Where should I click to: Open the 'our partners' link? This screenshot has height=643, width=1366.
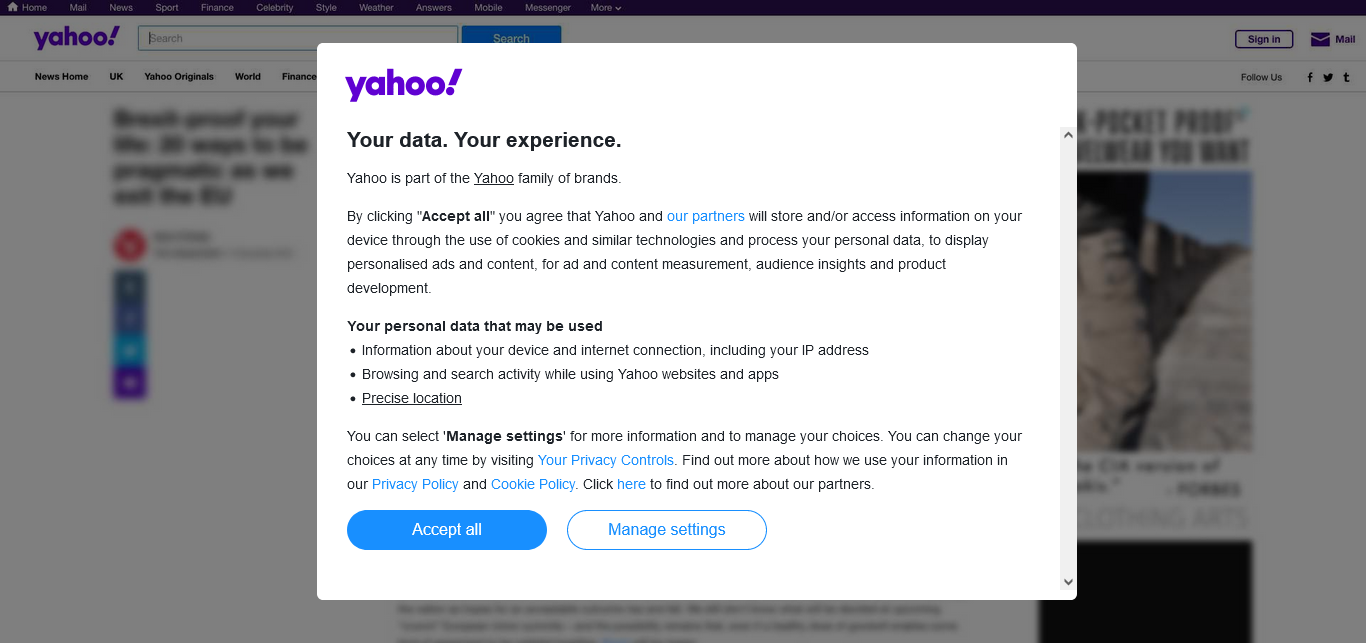pos(705,216)
